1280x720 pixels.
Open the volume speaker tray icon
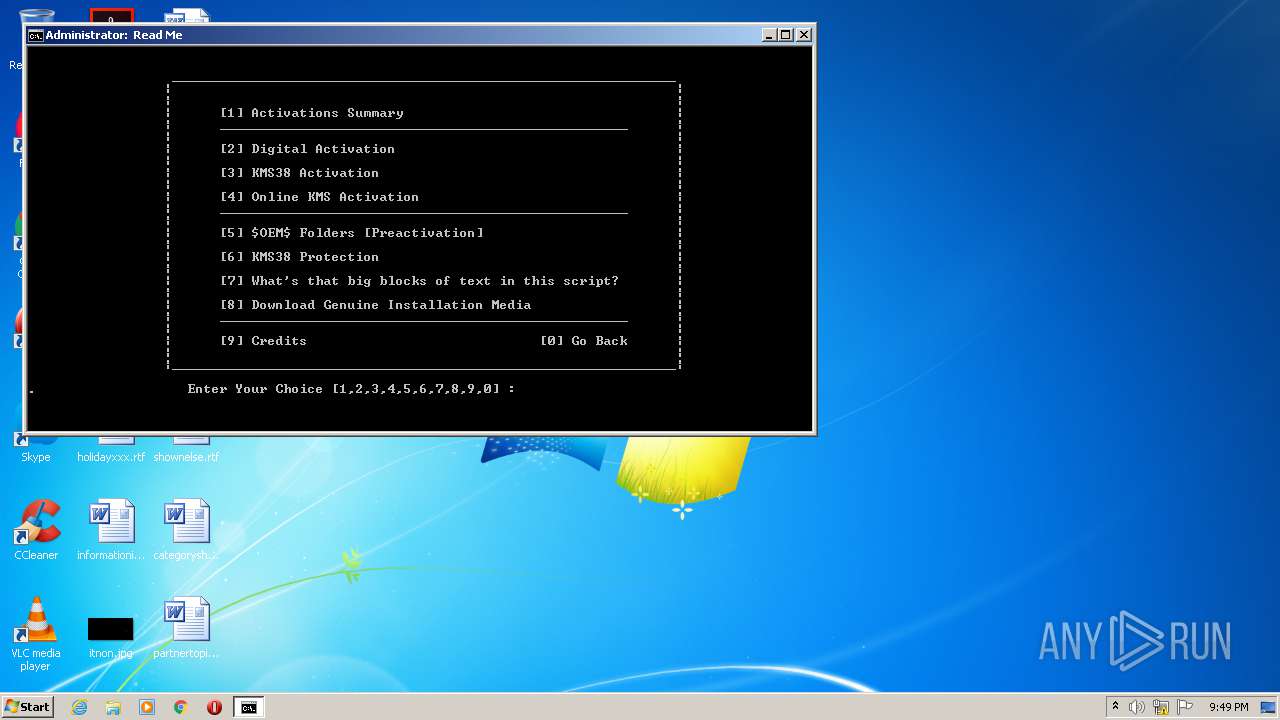pyautogui.click(x=1137, y=707)
